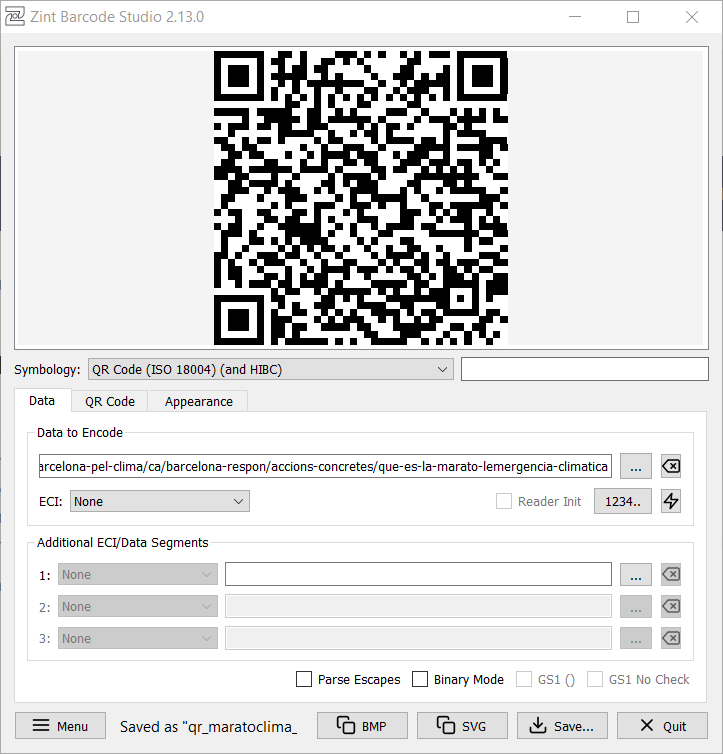723x754 pixels.
Task: Expand the Symbology dropdown list
Action: click(x=270, y=370)
